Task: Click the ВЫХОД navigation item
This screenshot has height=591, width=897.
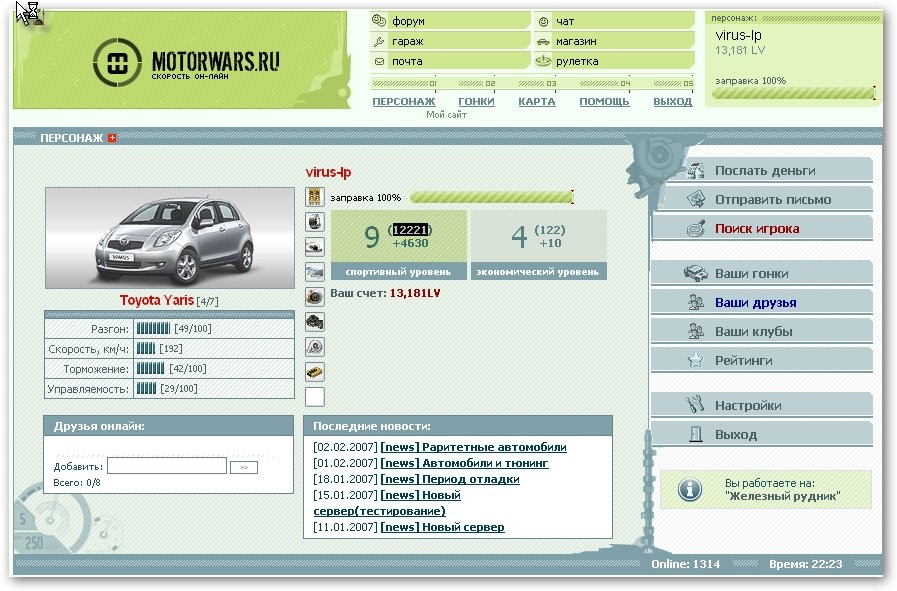Action: click(x=673, y=101)
